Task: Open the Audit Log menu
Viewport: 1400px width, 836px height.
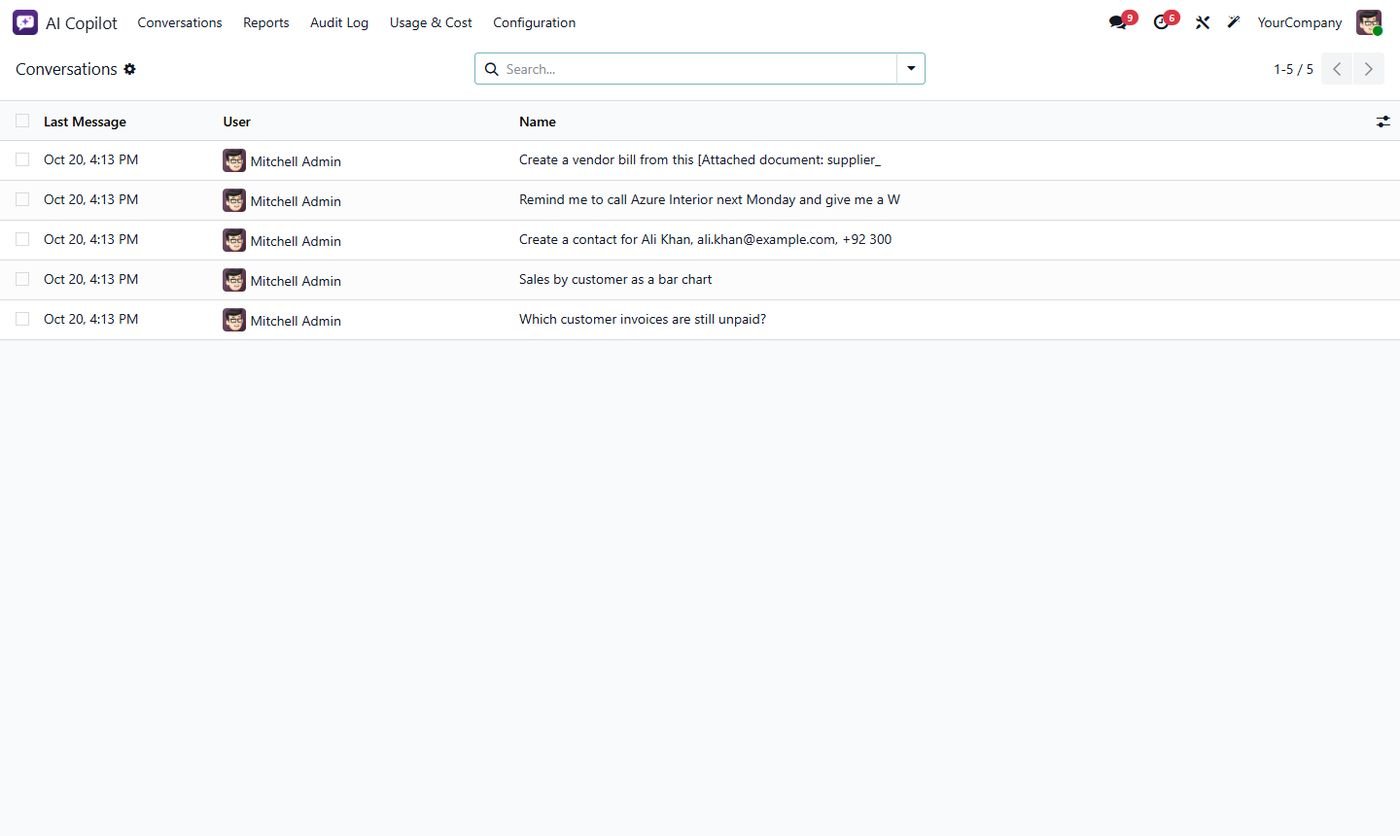Action: tap(339, 22)
